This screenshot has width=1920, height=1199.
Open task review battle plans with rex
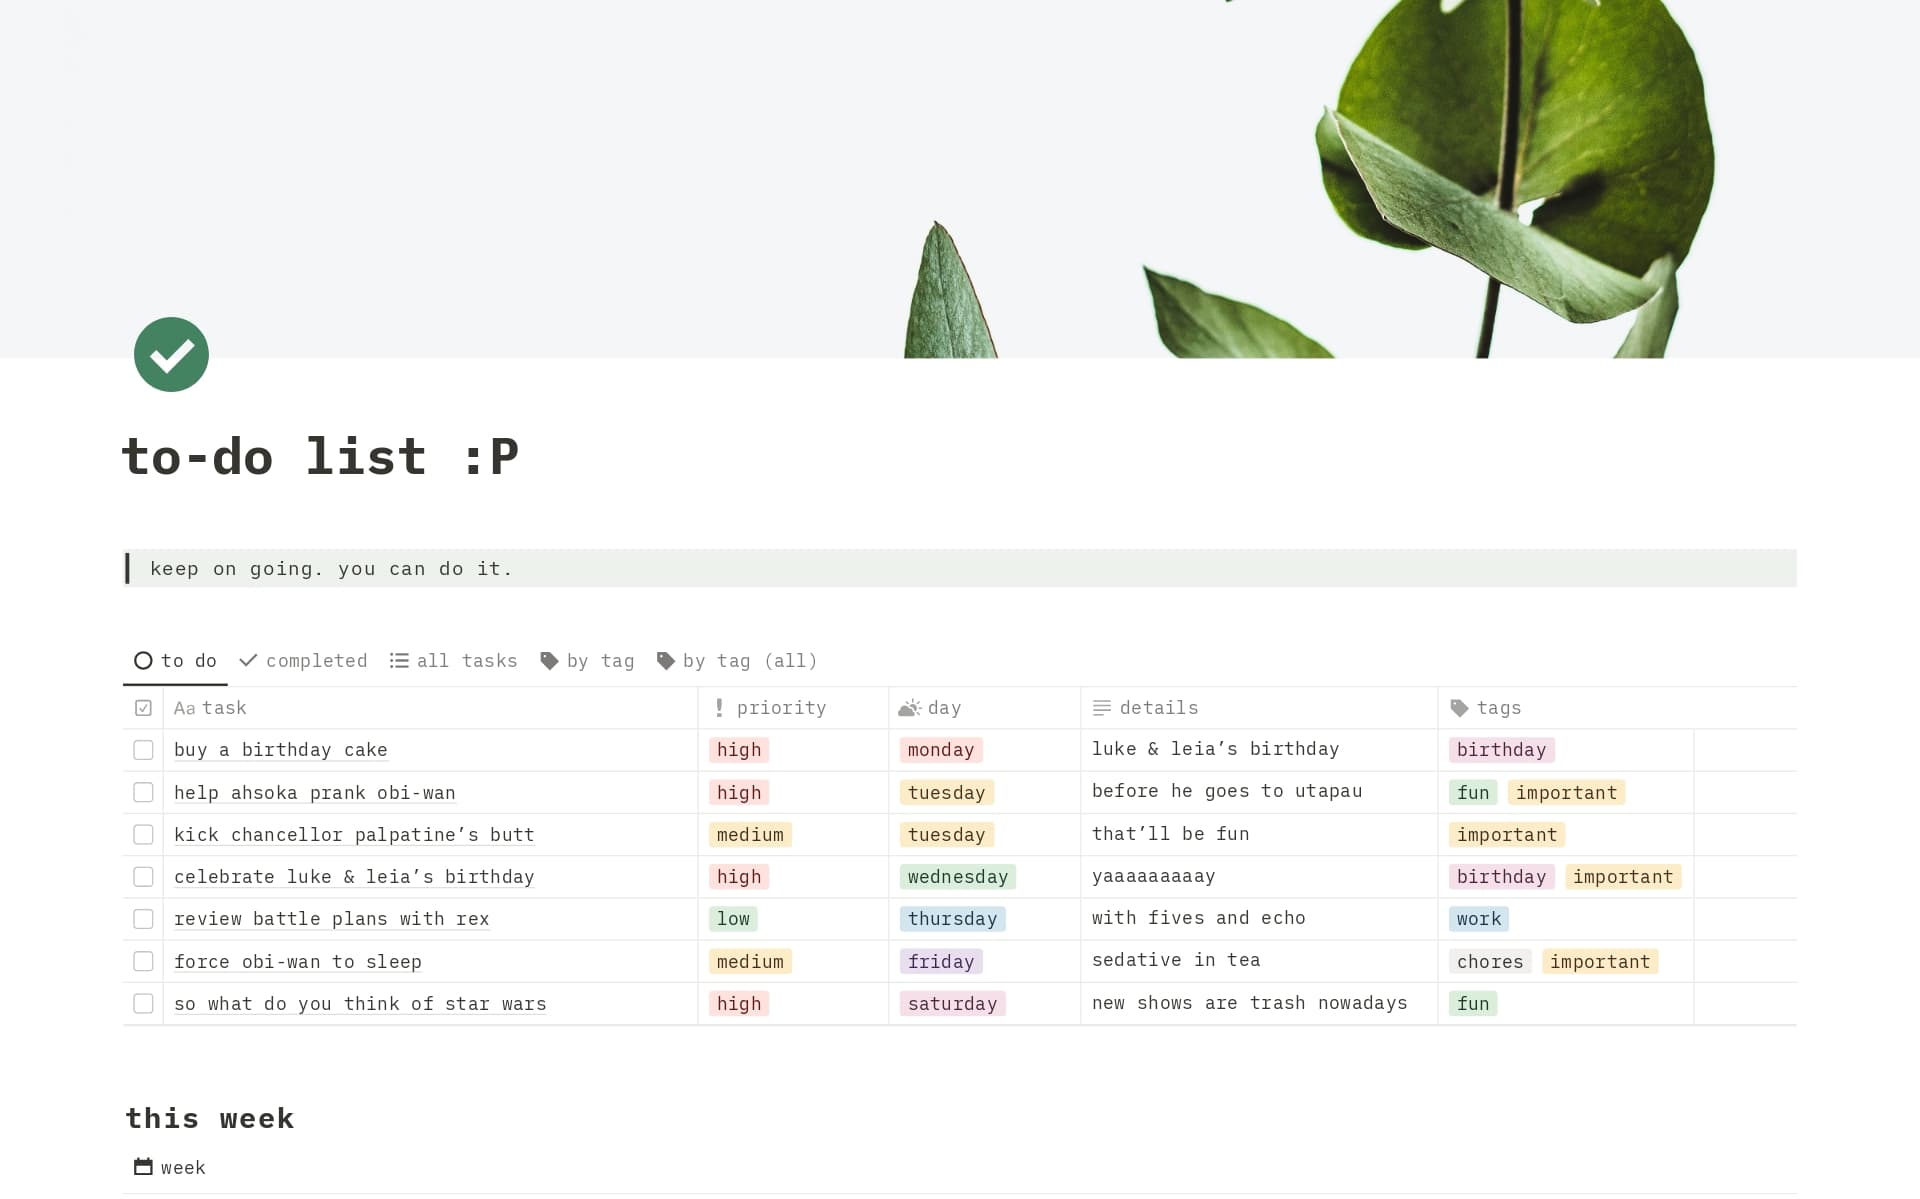click(331, 918)
